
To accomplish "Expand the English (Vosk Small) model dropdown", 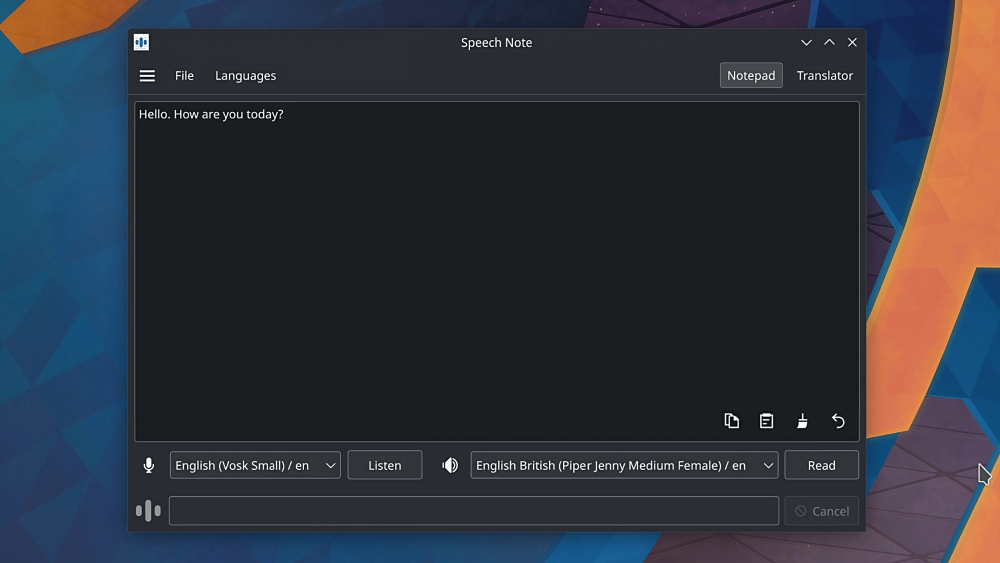I will pyautogui.click(x=255, y=465).
